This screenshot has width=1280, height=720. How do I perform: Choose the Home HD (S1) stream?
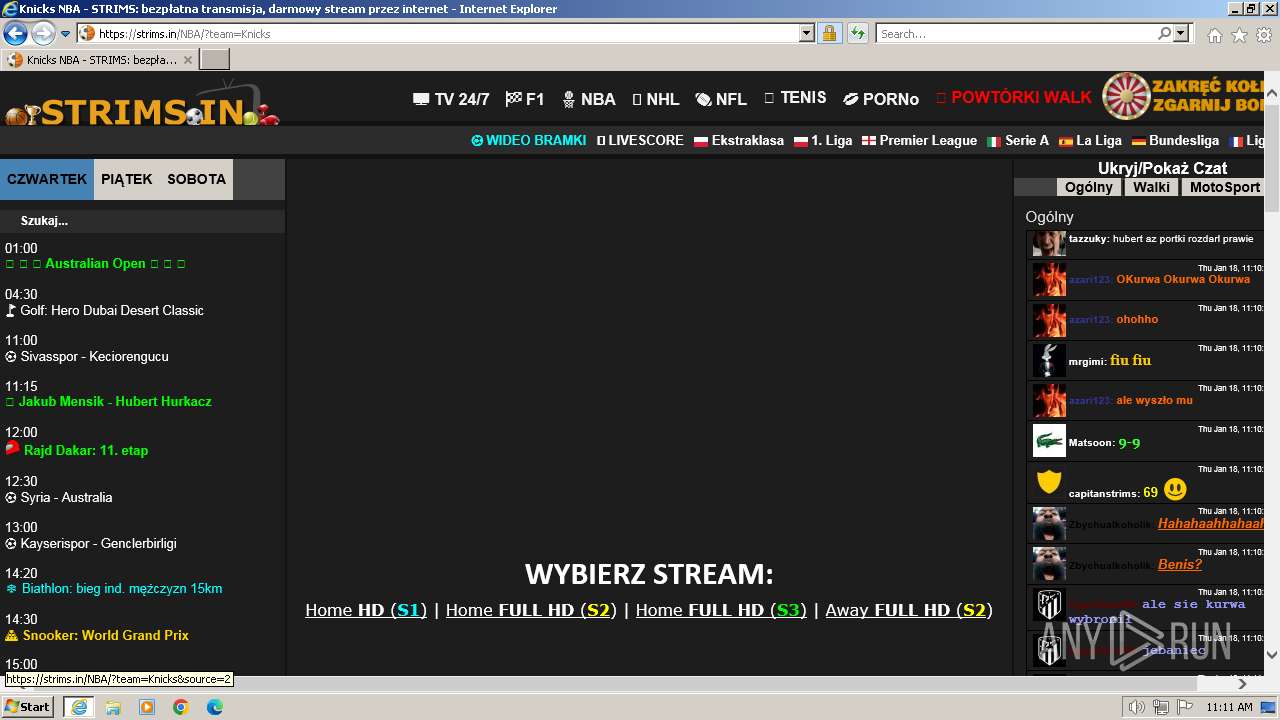(366, 610)
